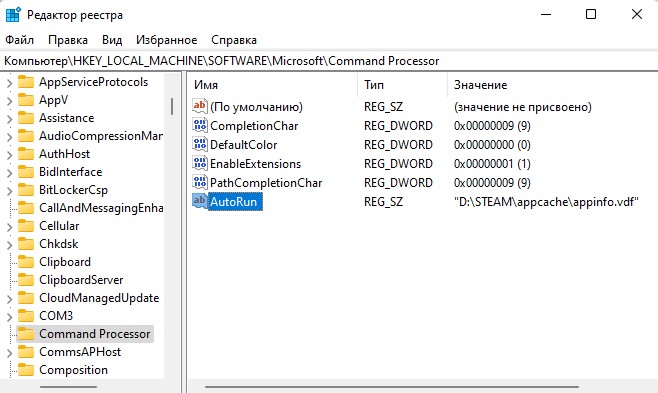Expand the AppServiceProtocols key

(9, 83)
